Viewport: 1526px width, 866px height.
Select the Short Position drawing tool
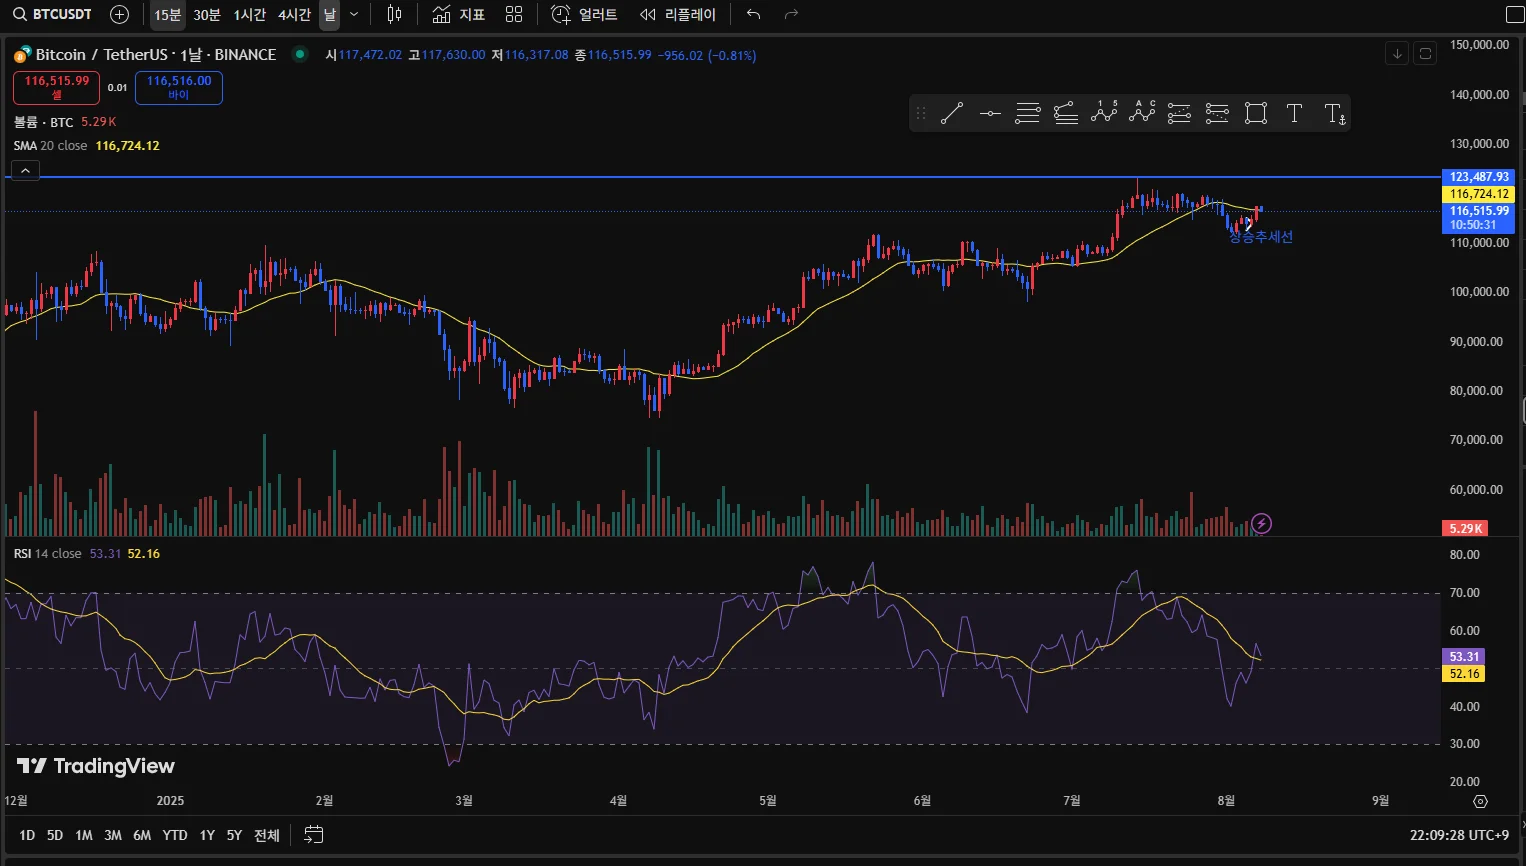pos(1217,114)
